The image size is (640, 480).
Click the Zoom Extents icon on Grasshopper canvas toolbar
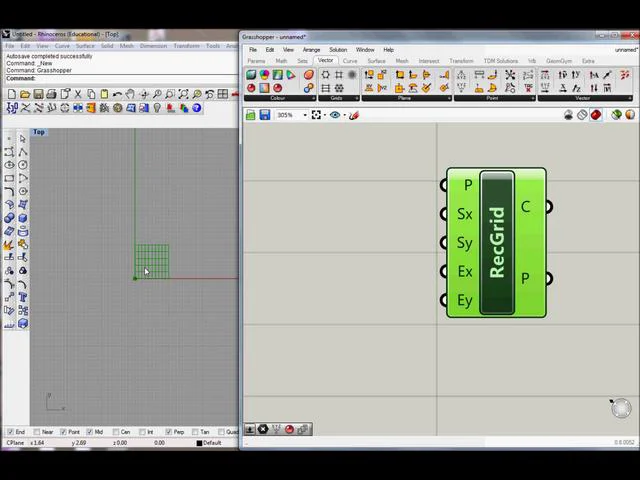coord(316,115)
